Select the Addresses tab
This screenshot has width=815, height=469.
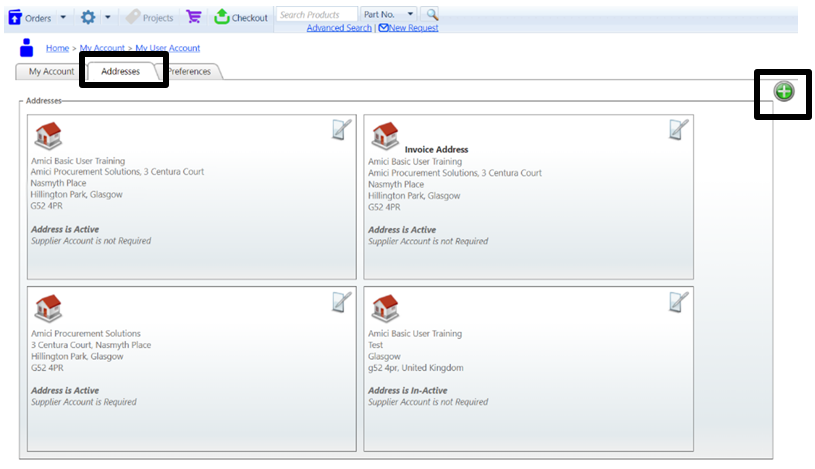[121, 72]
